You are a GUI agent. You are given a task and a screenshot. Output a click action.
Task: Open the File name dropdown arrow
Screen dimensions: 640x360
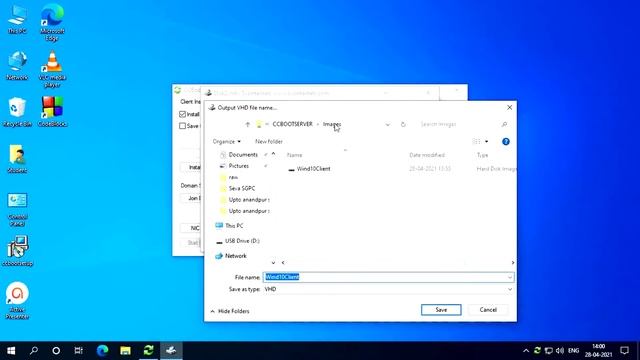tap(510, 278)
